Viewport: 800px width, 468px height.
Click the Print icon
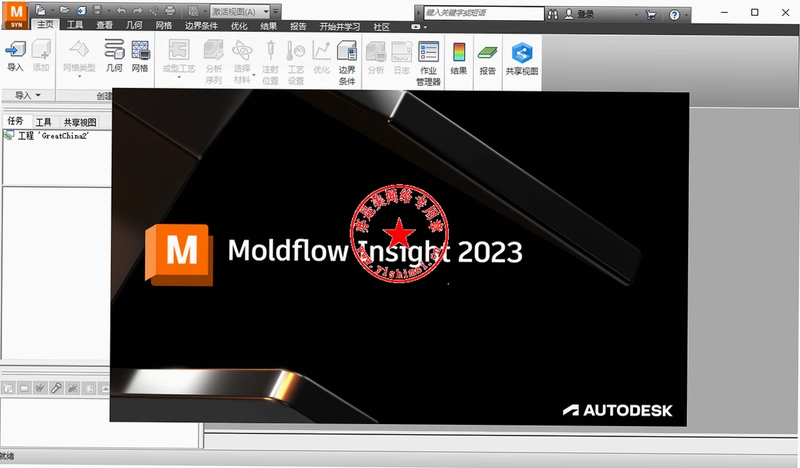coord(170,10)
